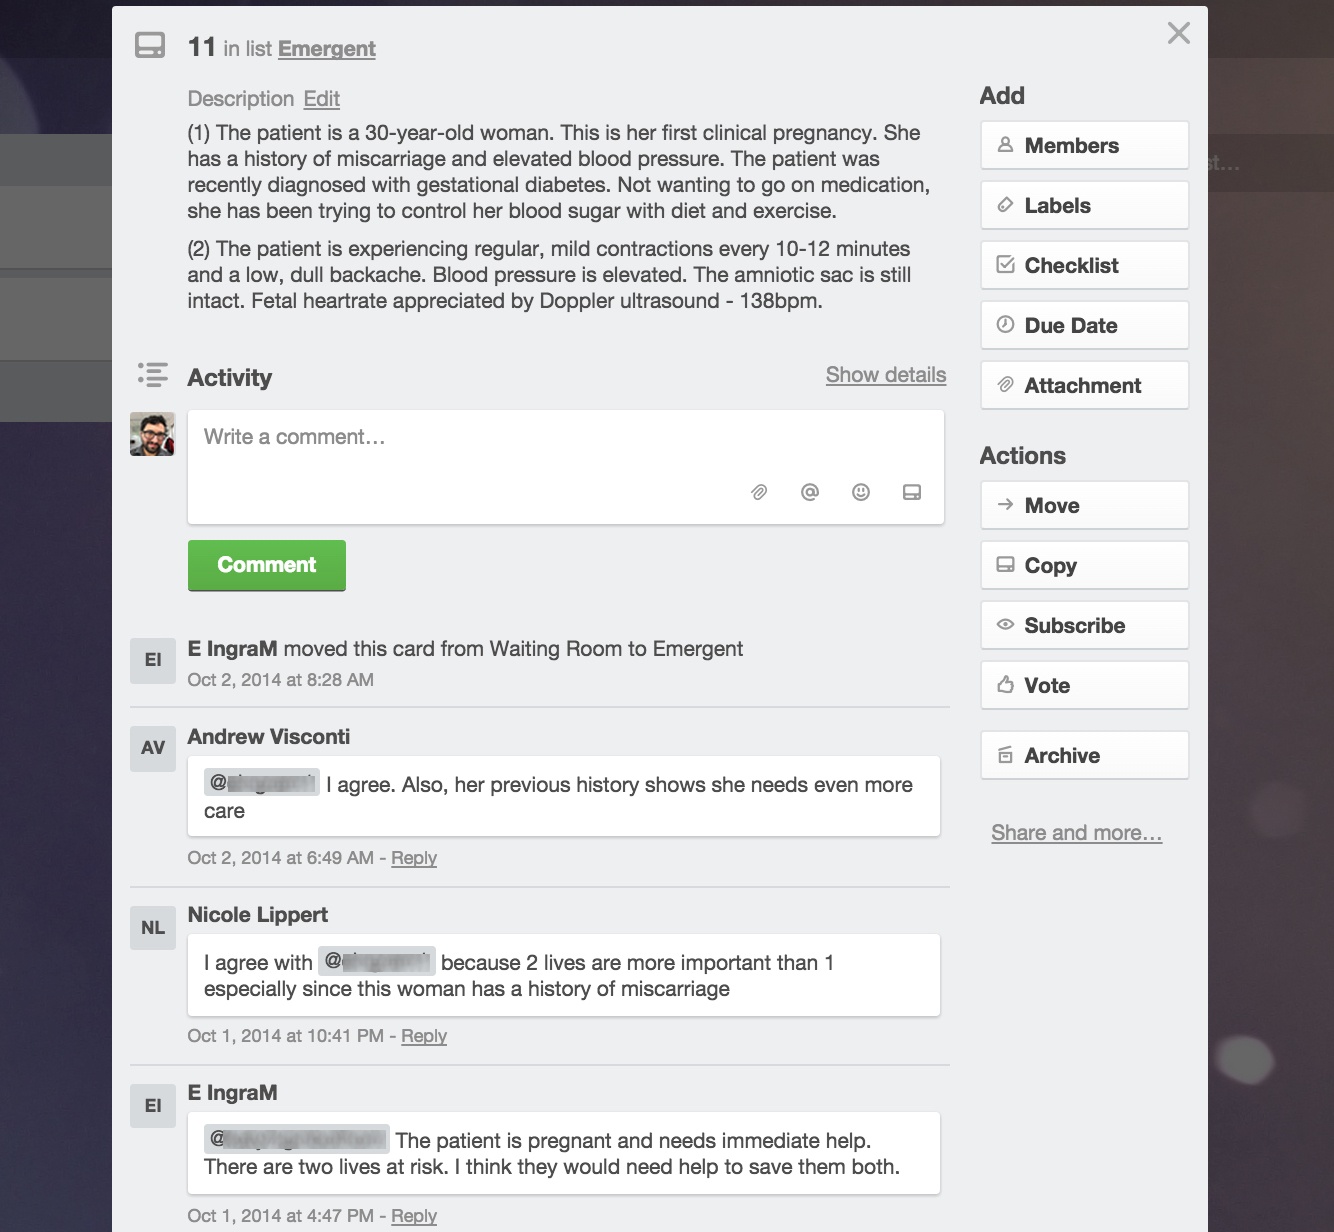Mention a member using the @ icon
Screen dimensions: 1334x1232
pyautogui.click(x=810, y=492)
